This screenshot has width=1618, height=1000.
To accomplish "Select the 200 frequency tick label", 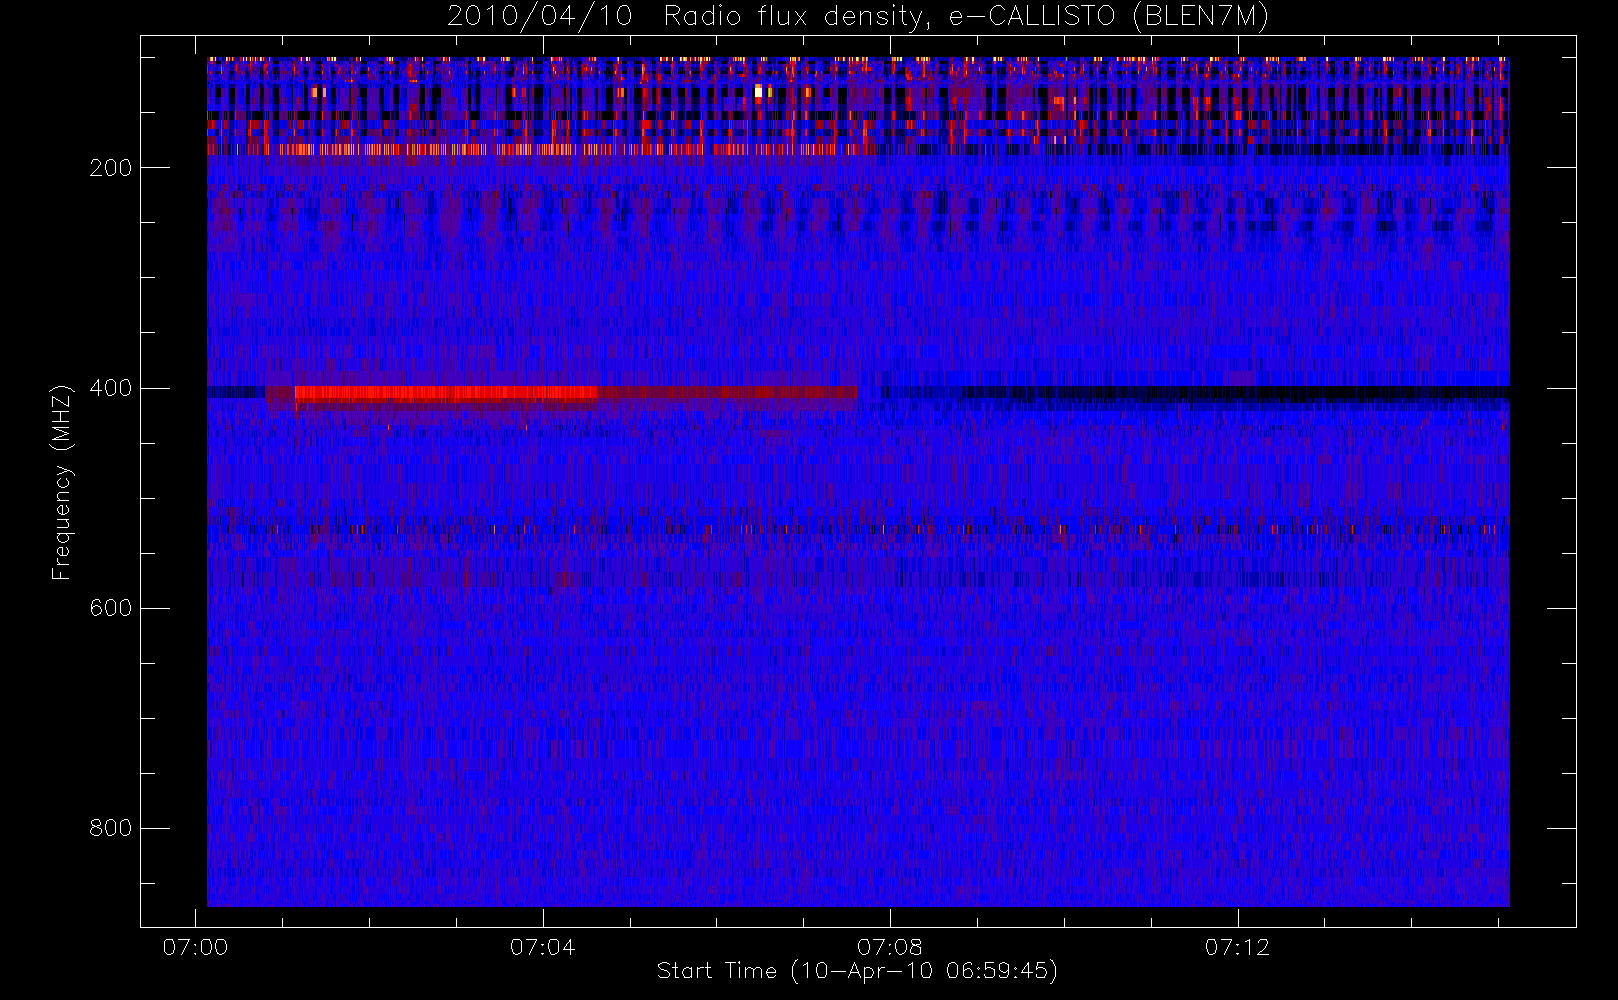I will (x=111, y=168).
